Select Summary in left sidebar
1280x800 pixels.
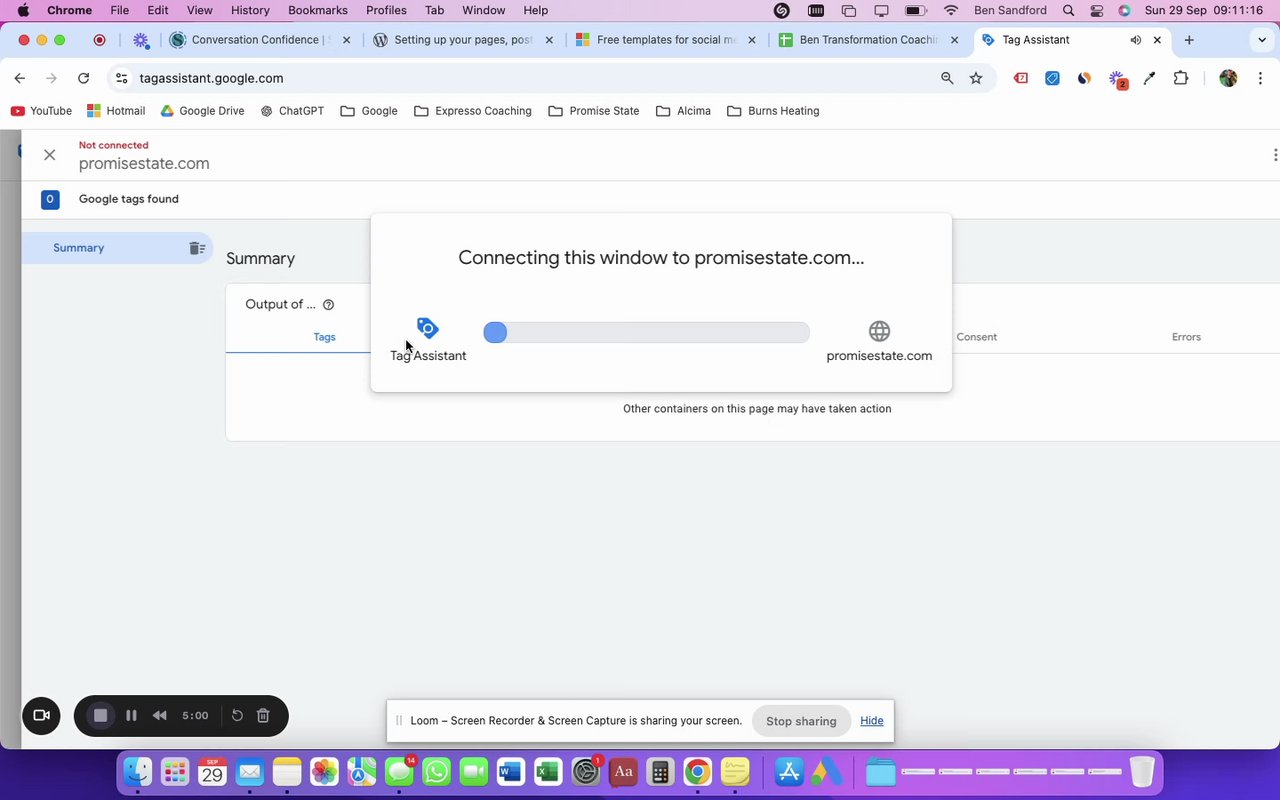pos(118,248)
